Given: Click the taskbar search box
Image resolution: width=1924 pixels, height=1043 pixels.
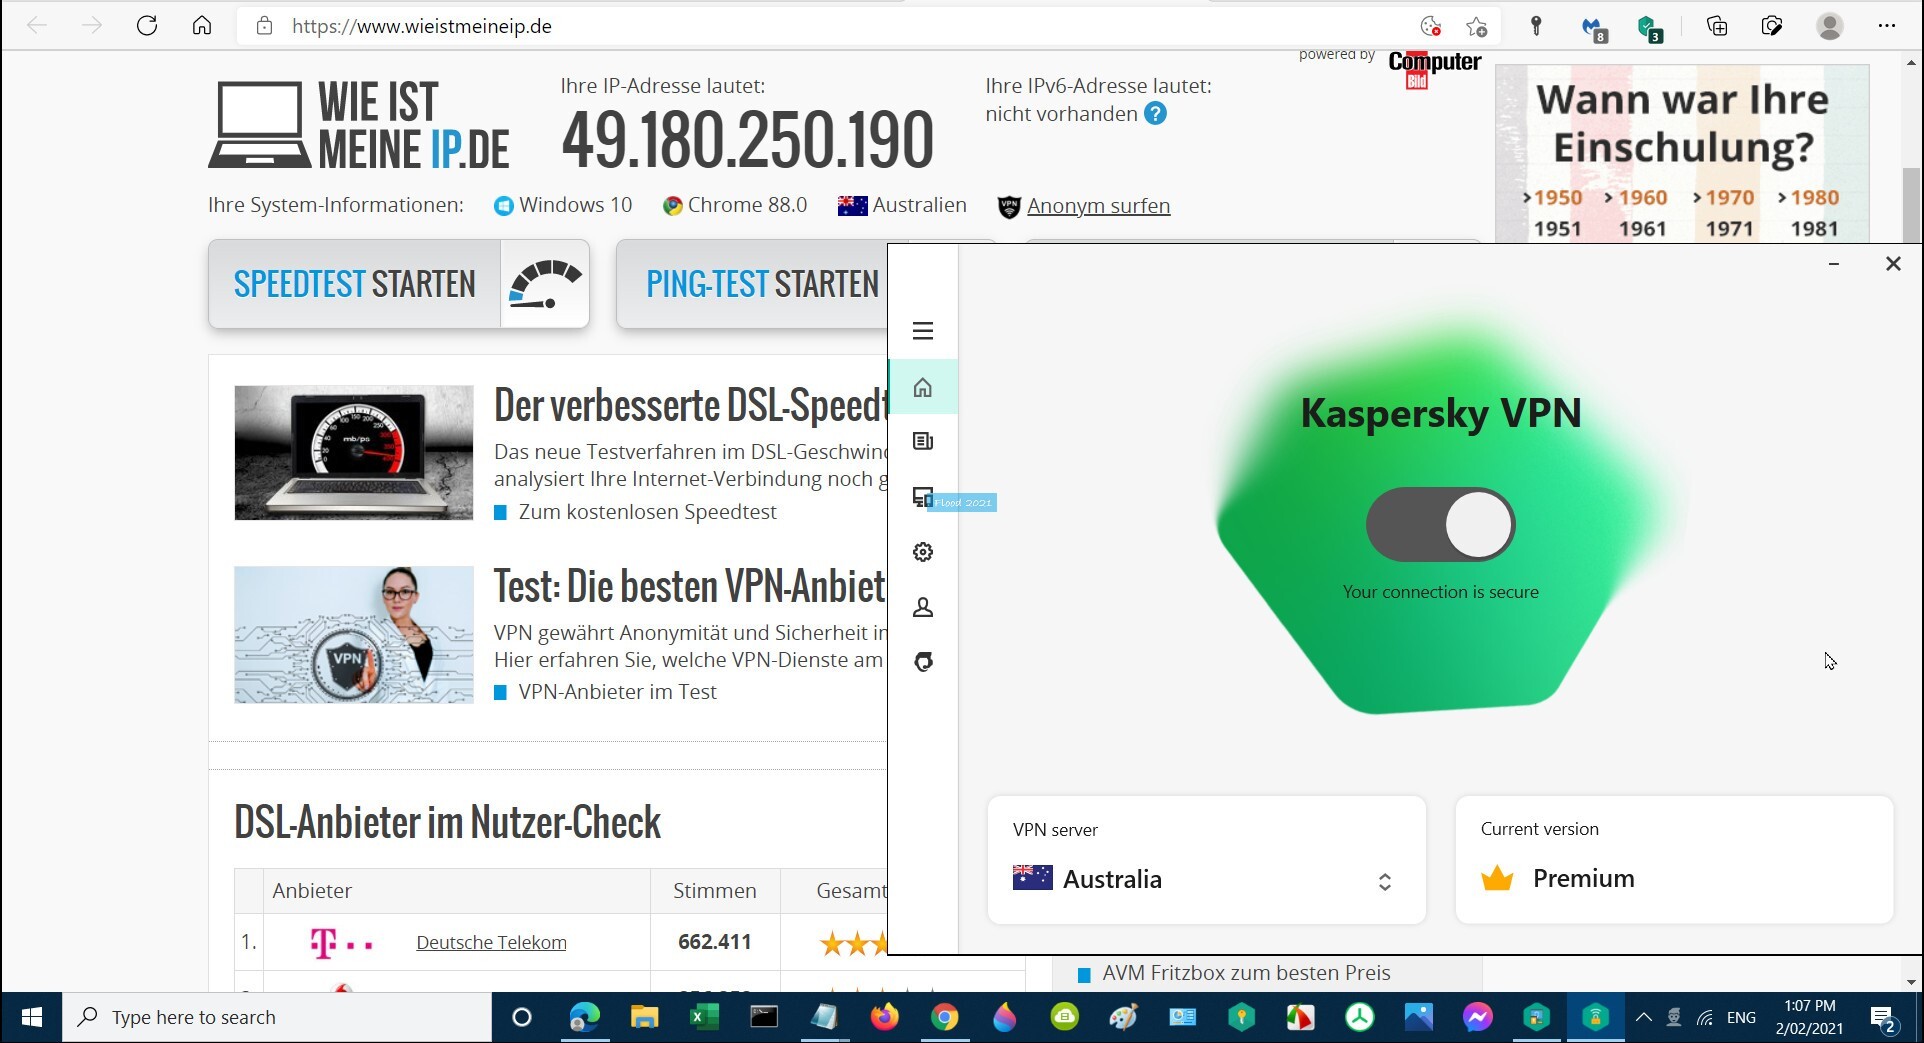Looking at the screenshot, I should 277,1017.
